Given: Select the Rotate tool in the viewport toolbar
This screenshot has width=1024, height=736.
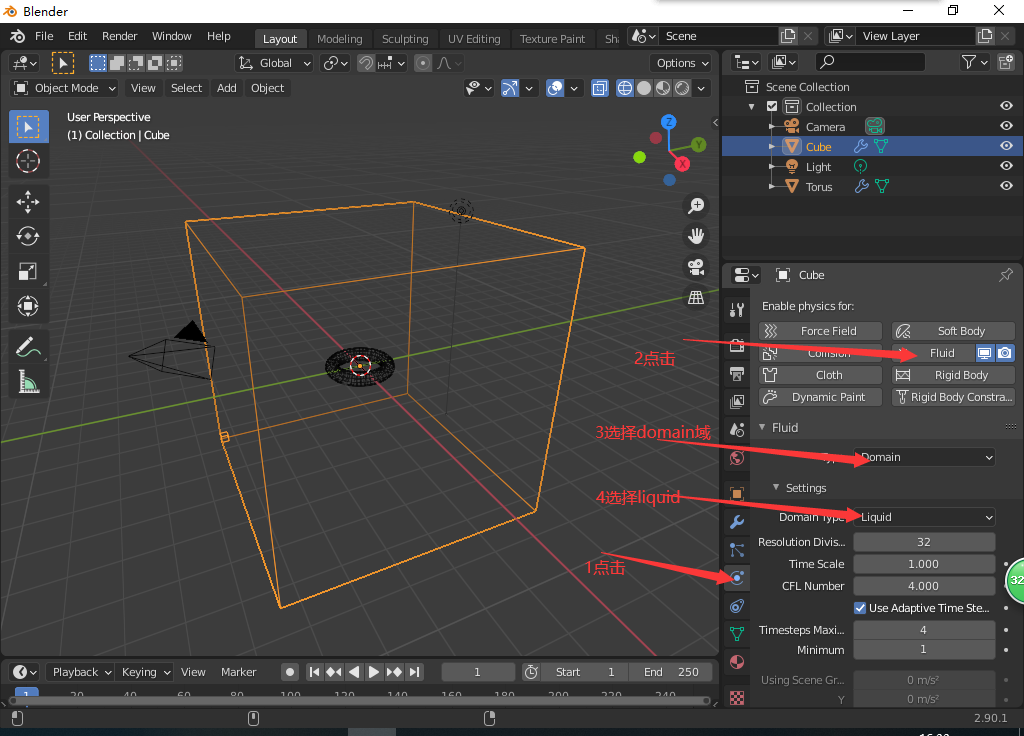Looking at the screenshot, I should (28, 236).
